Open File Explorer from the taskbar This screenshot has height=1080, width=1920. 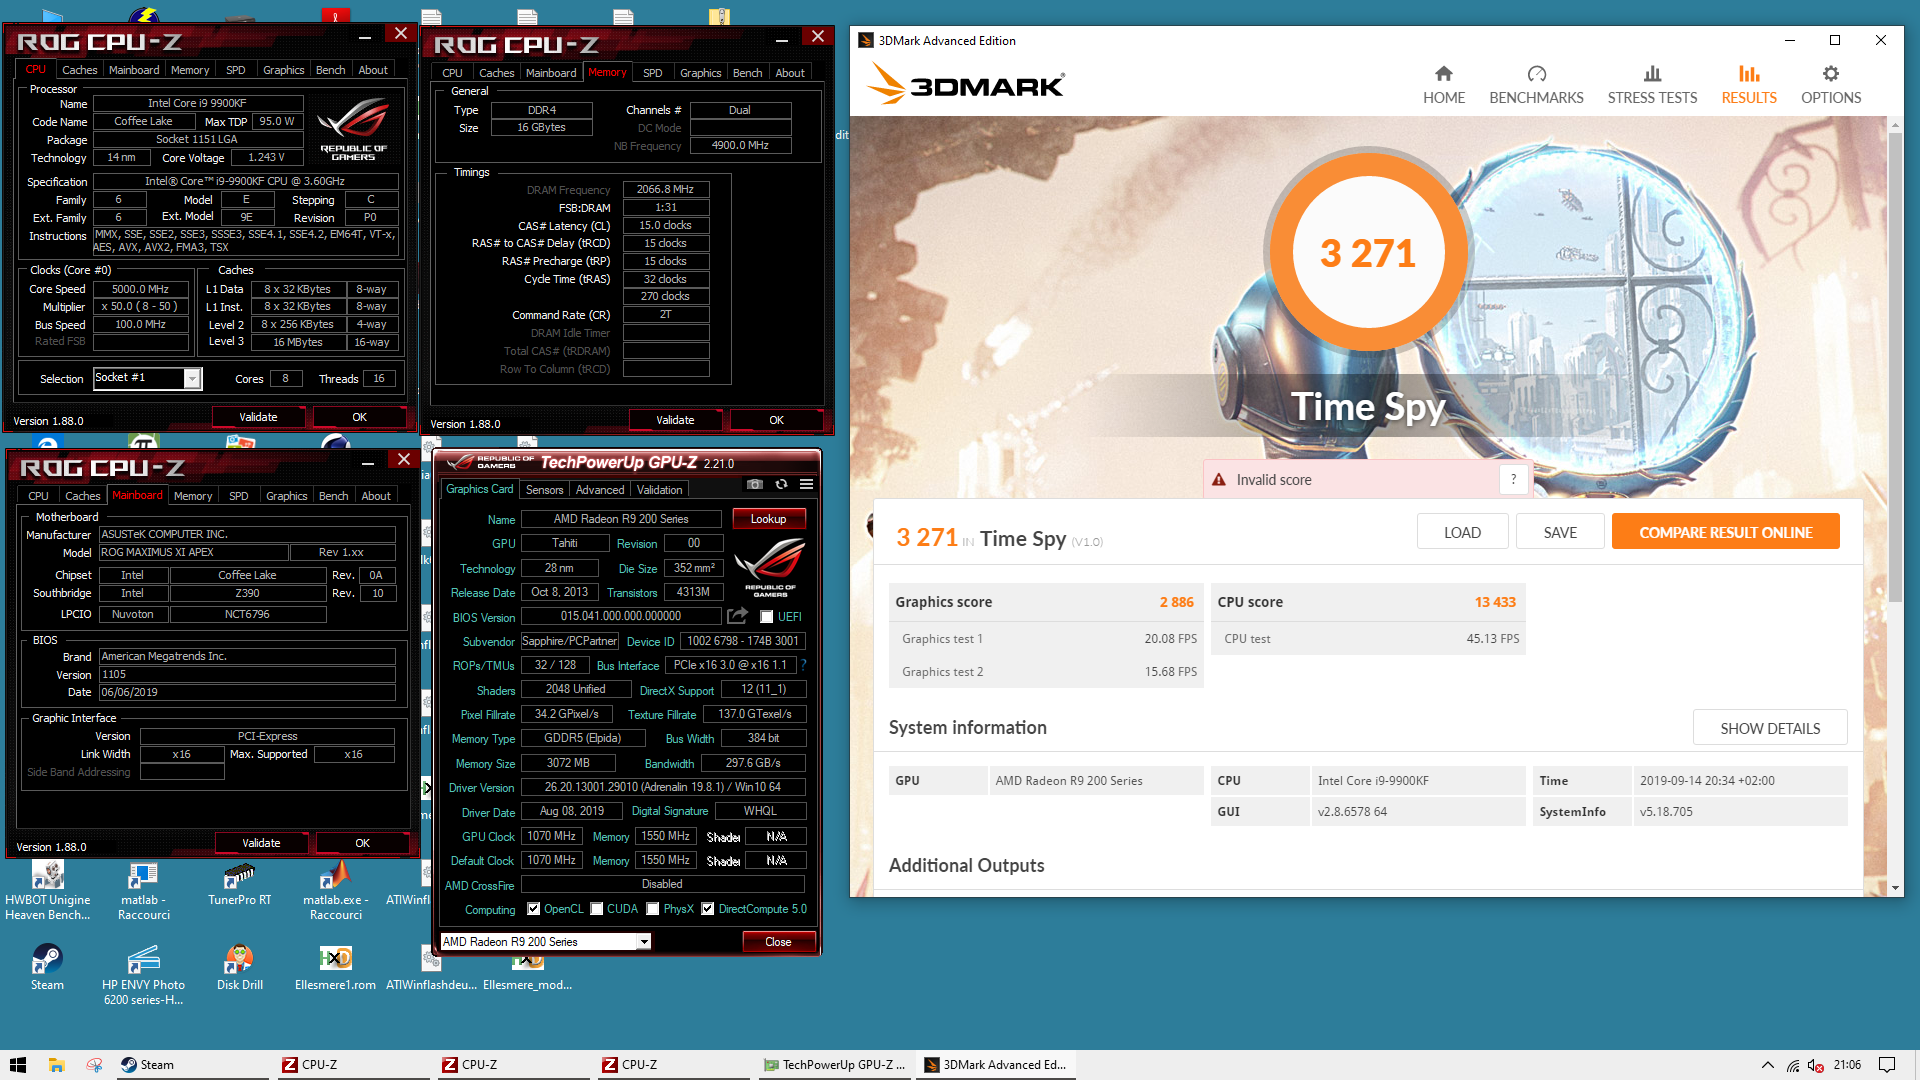(57, 1065)
